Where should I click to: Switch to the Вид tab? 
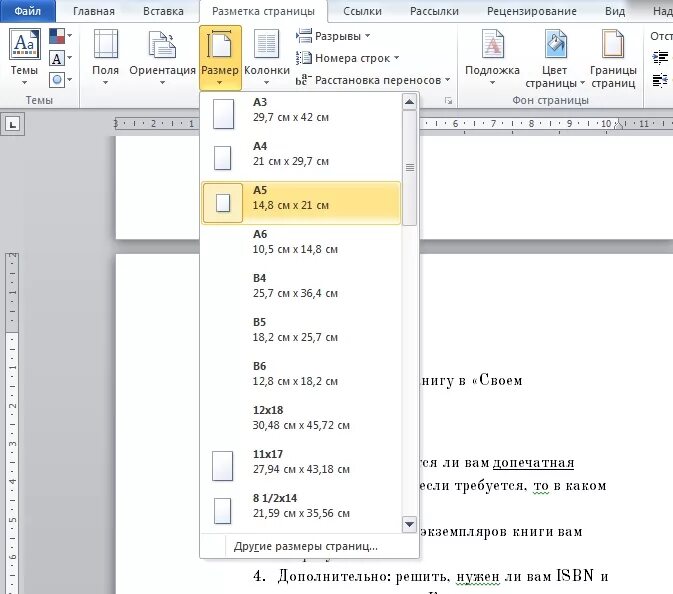click(x=615, y=11)
